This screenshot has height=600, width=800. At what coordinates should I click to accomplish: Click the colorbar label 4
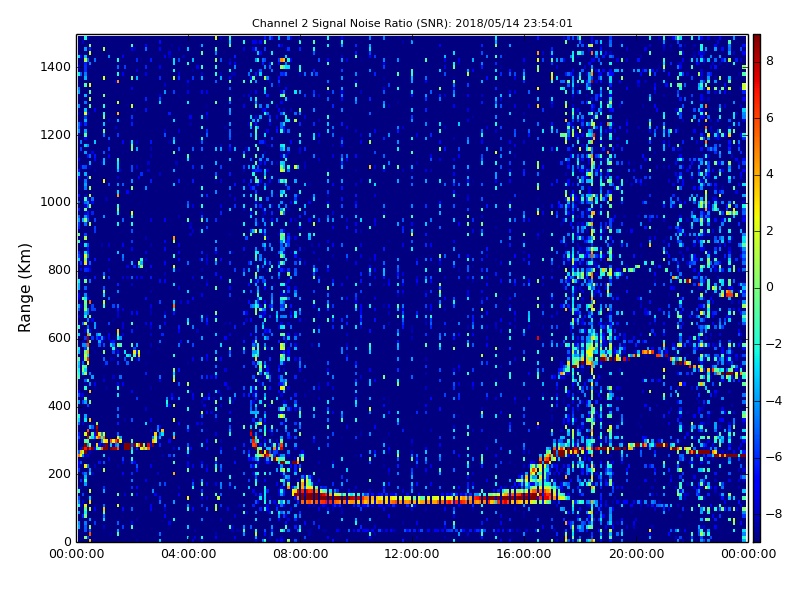point(770,174)
